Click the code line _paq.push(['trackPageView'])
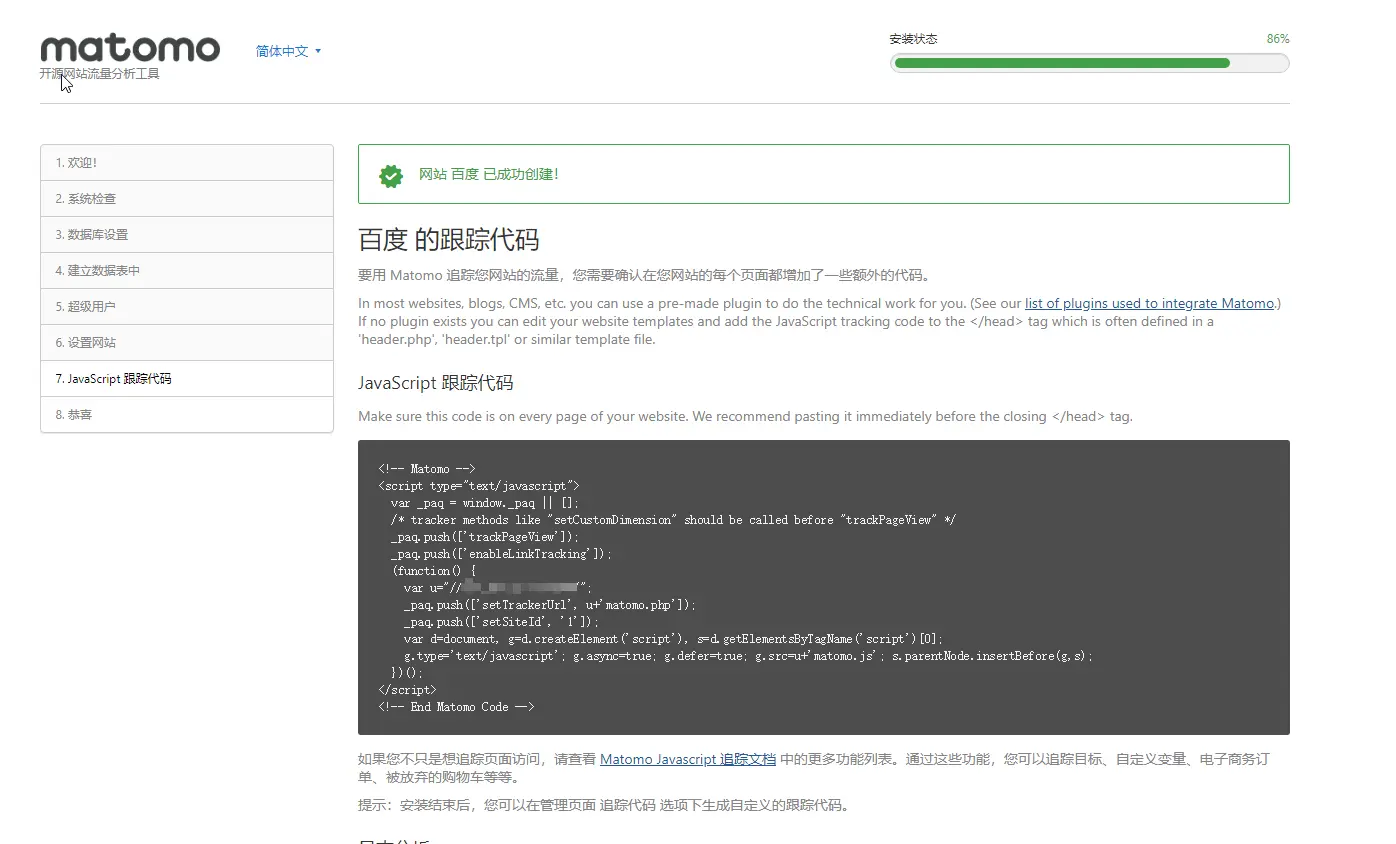Image resolution: width=1396 pixels, height=844 pixels. pyautogui.click(x=485, y=537)
